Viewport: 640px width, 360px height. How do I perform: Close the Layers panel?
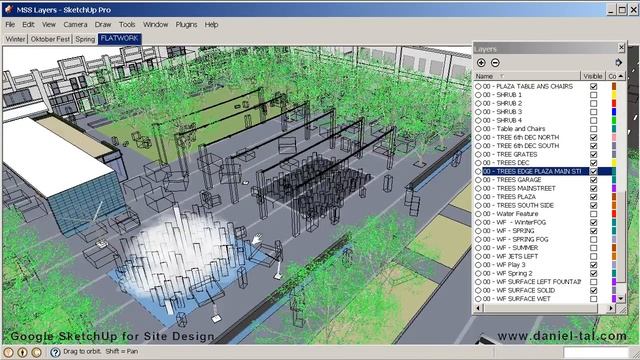[621, 48]
